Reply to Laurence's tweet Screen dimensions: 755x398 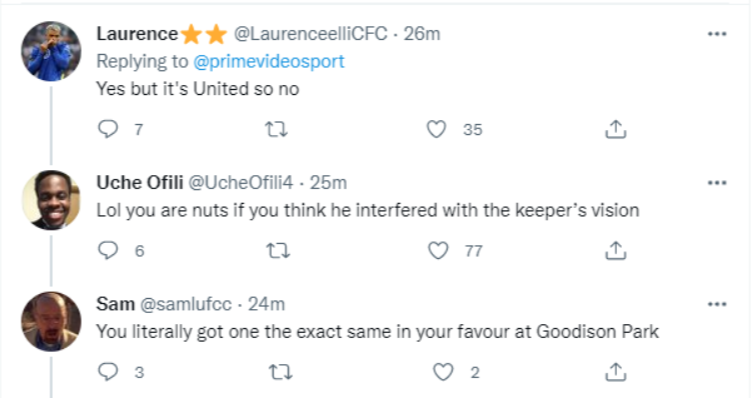coord(108,129)
